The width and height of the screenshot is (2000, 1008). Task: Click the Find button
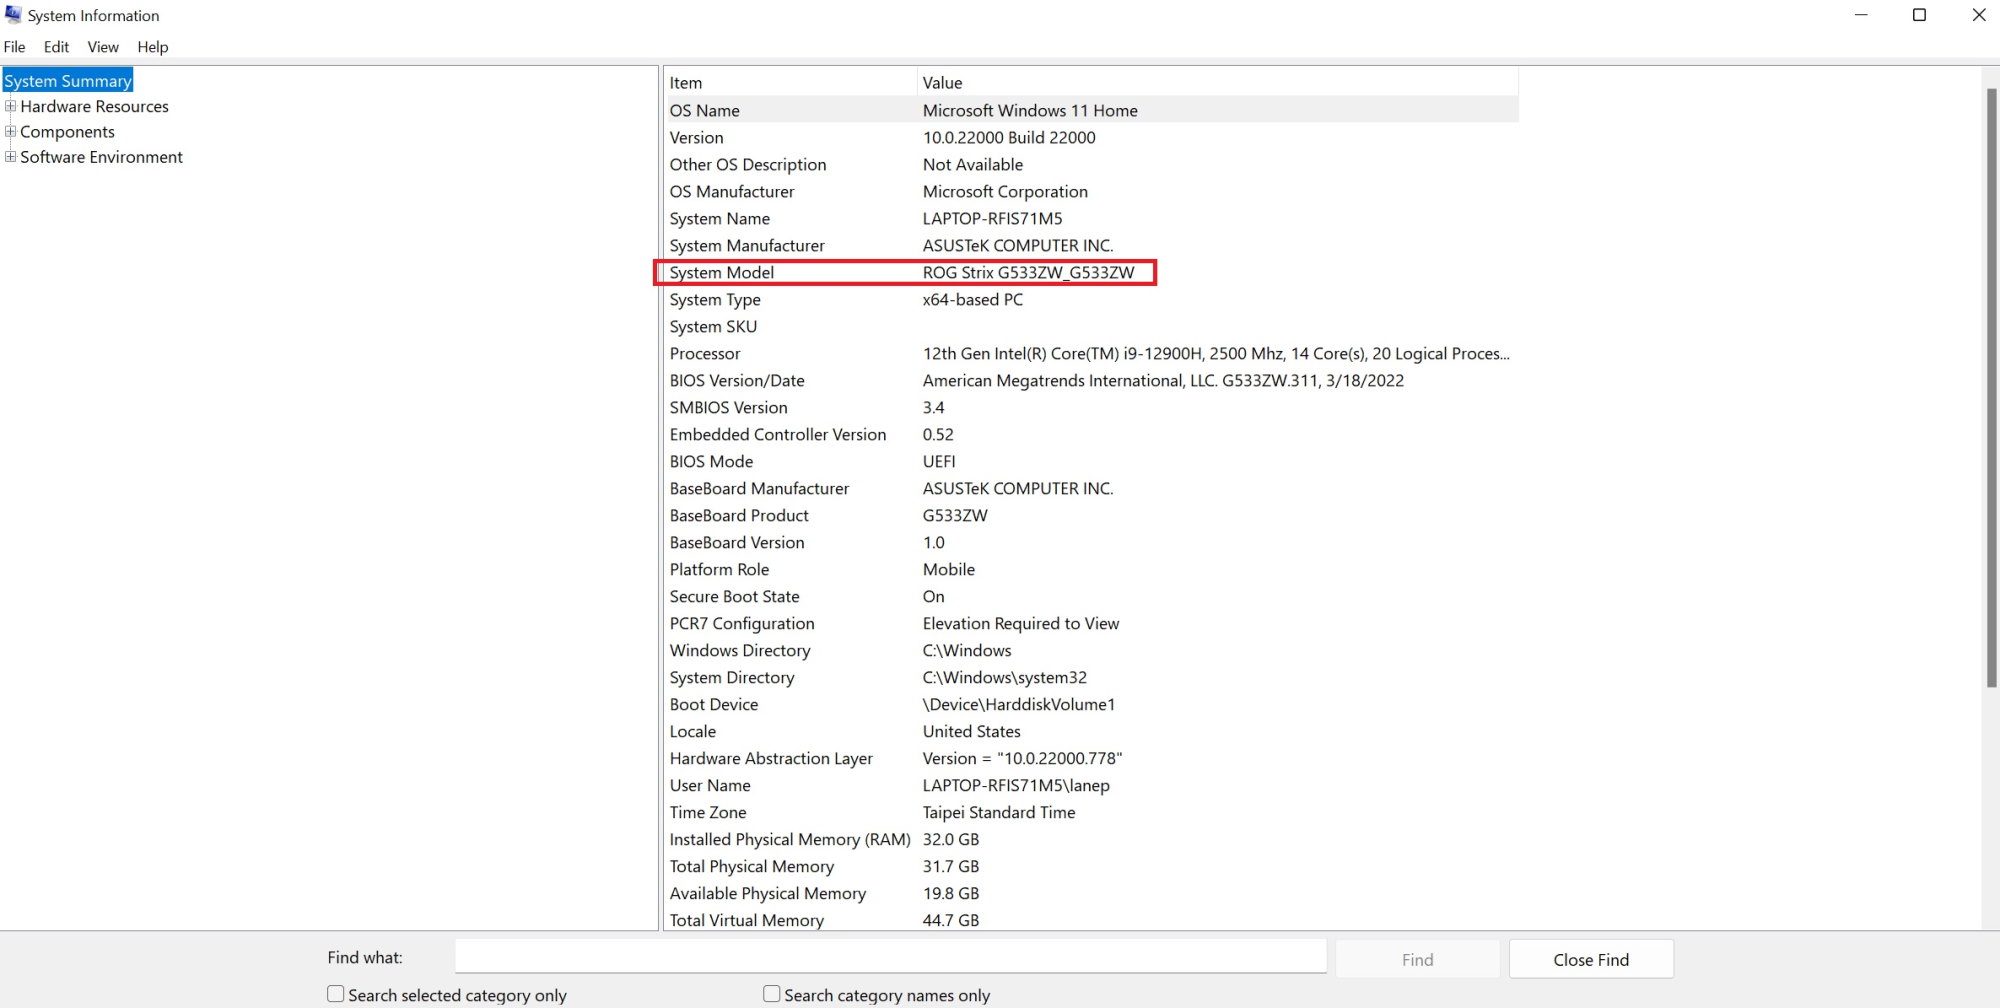(x=1417, y=959)
